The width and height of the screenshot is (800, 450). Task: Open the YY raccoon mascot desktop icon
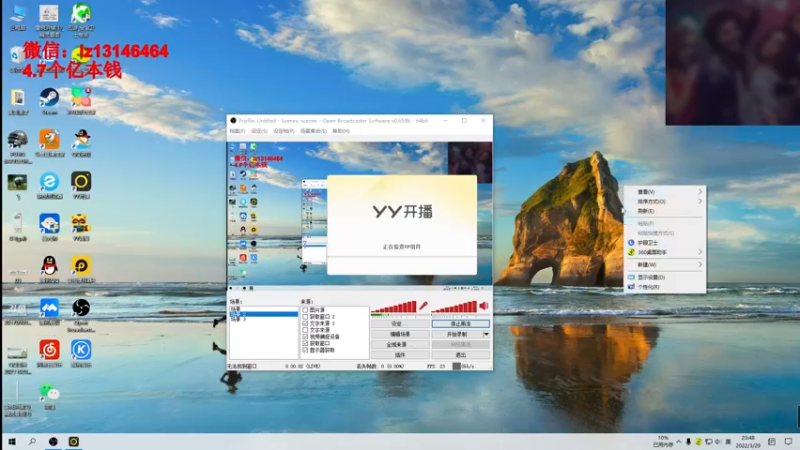pos(81,224)
